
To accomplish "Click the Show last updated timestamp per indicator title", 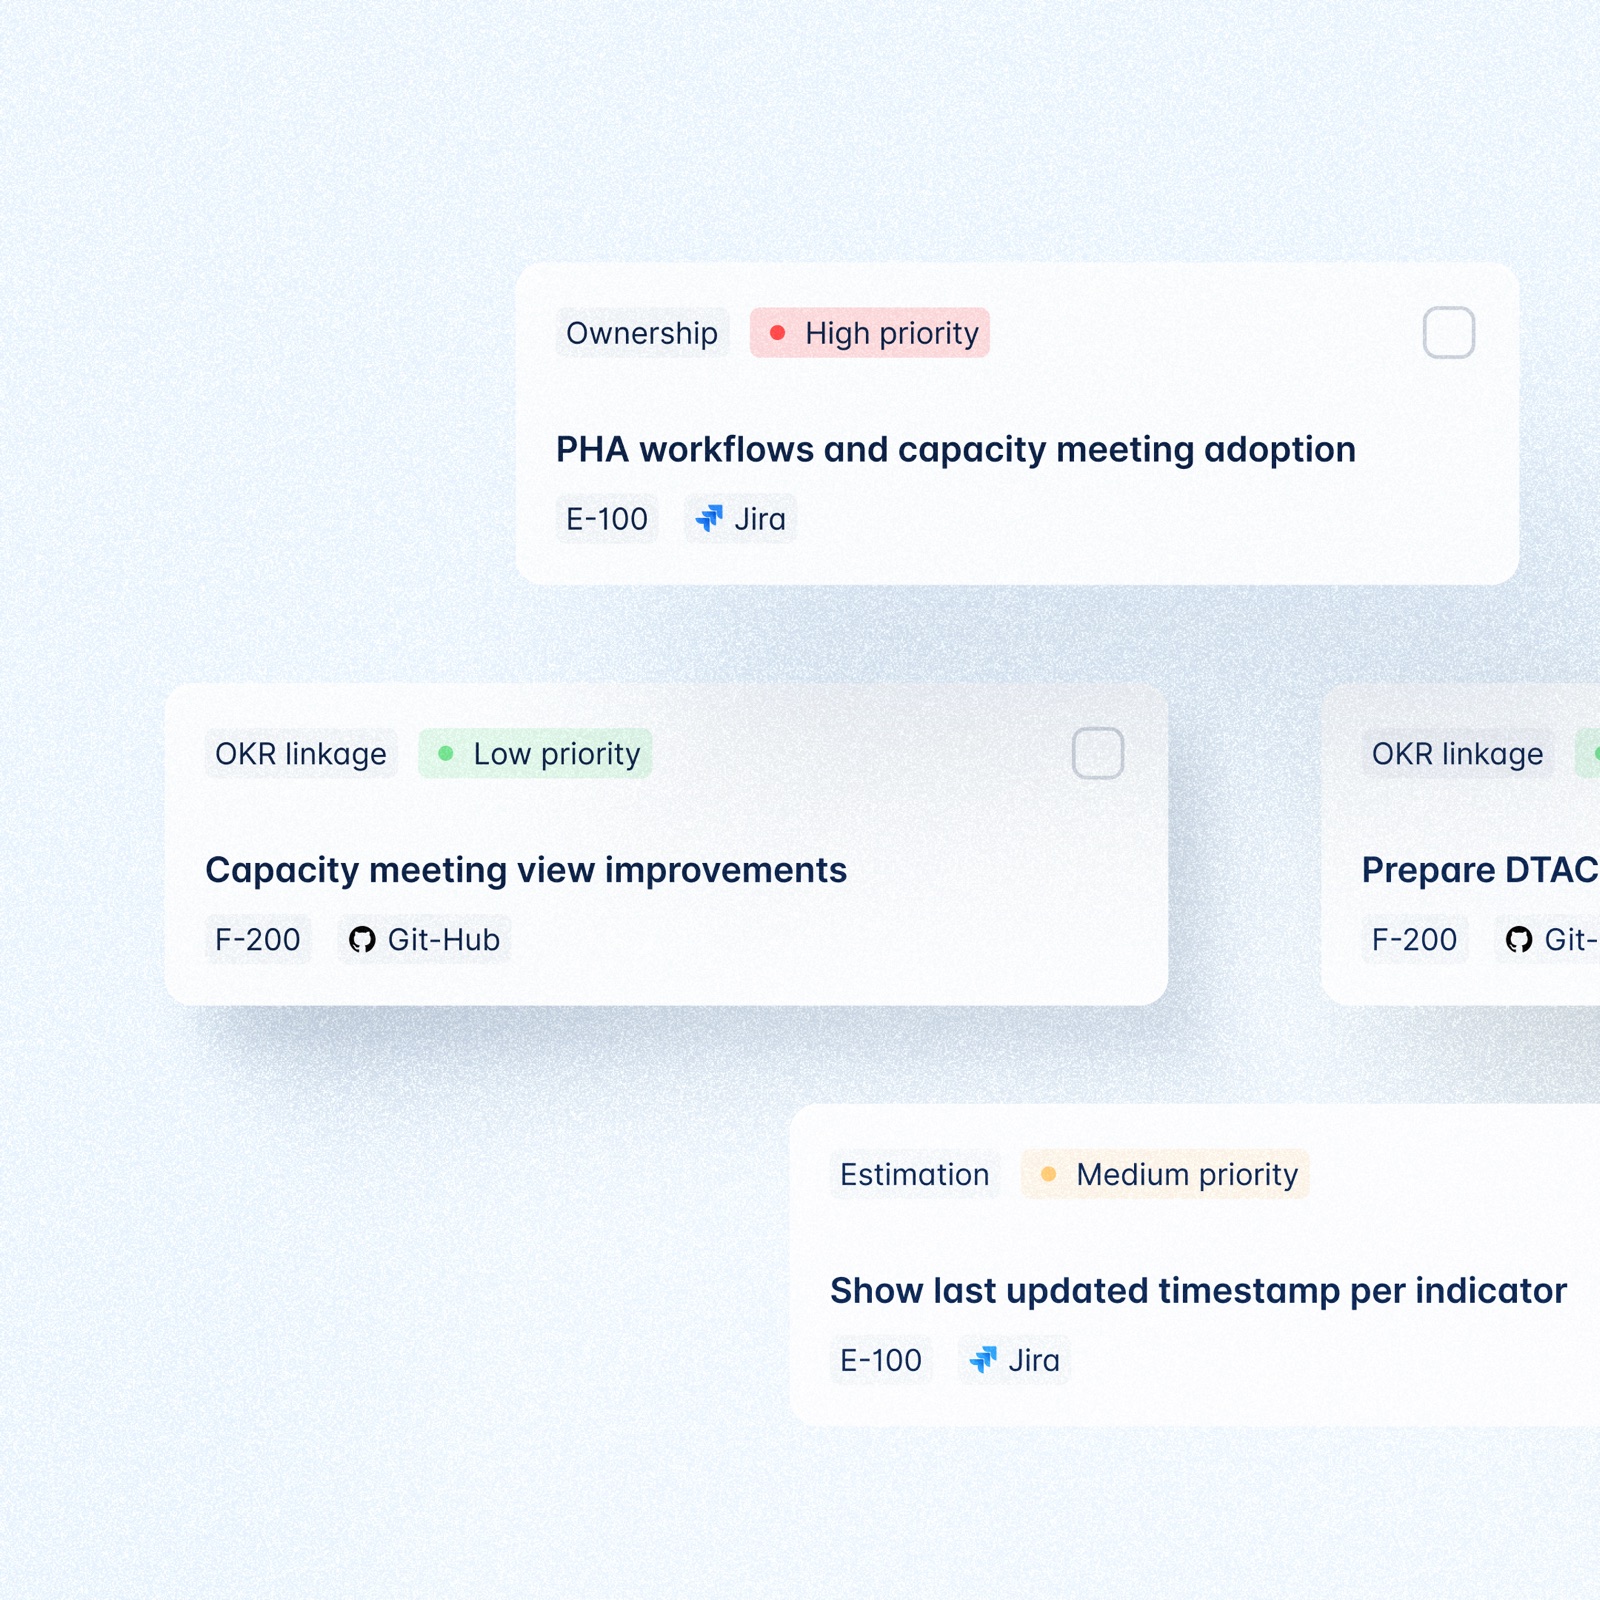I will tap(1200, 1290).
